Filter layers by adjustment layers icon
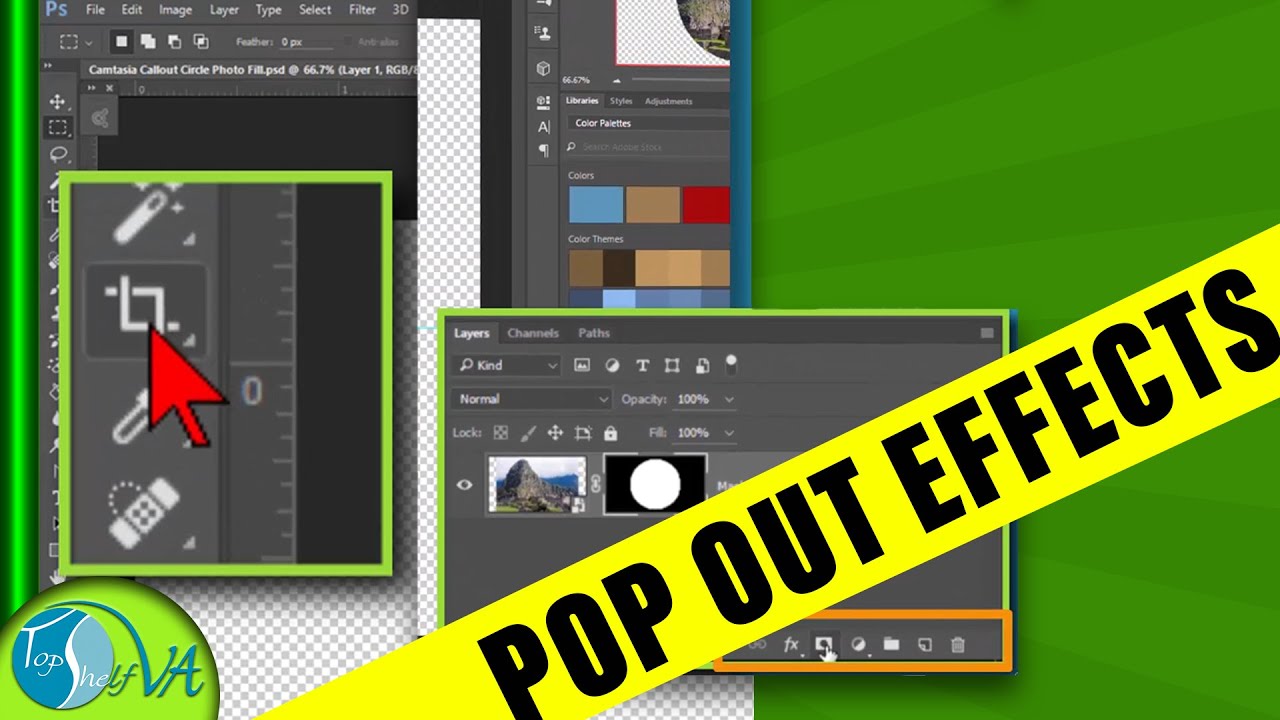This screenshot has height=720, width=1280. pyautogui.click(x=612, y=365)
